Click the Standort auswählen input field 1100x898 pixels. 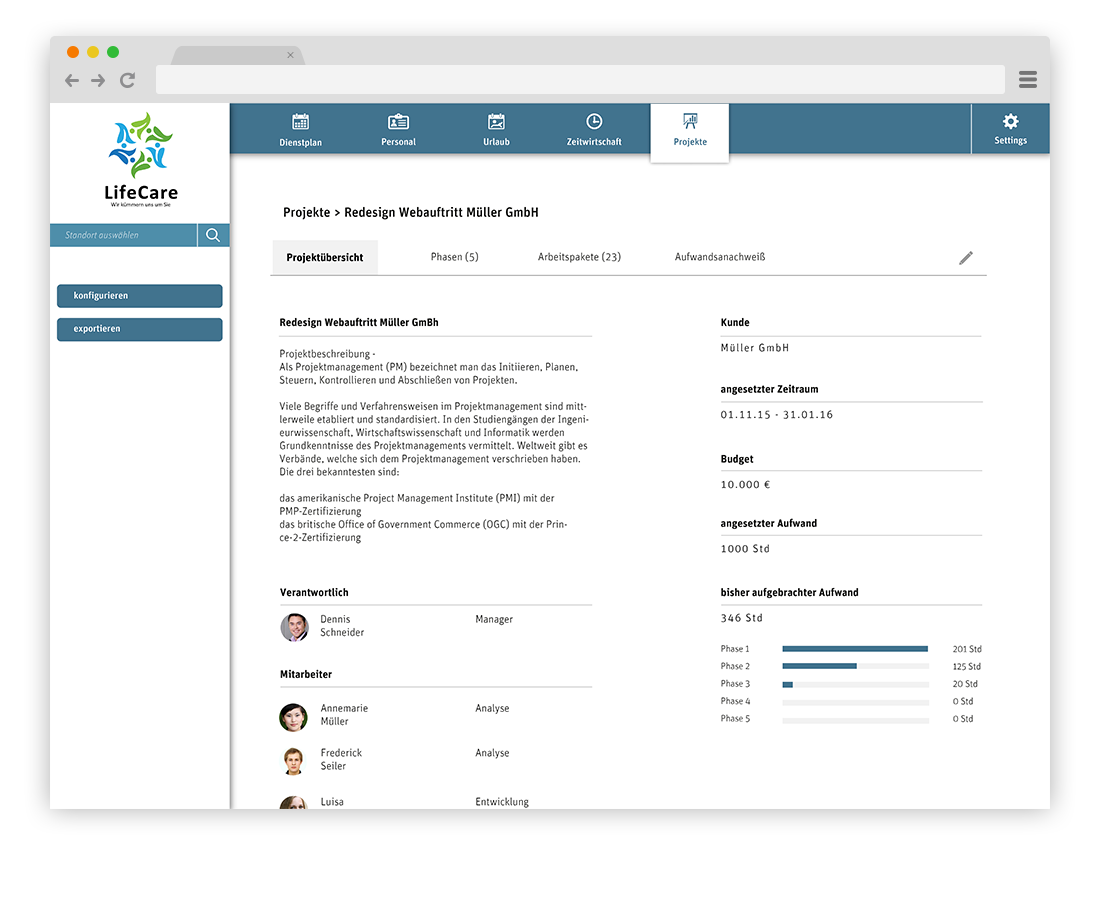tap(123, 236)
